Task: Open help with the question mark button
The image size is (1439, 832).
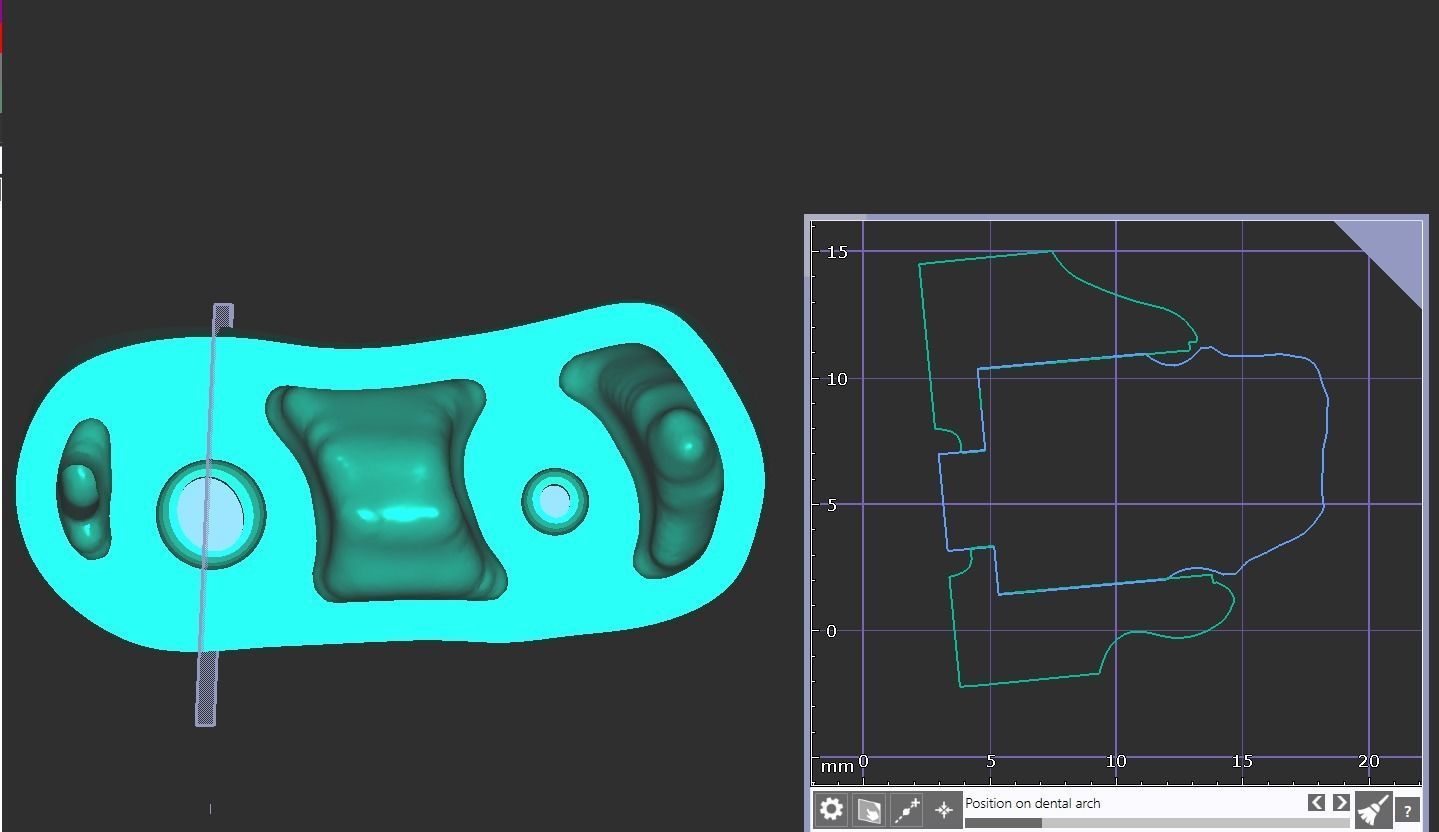Action: [x=1407, y=810]
